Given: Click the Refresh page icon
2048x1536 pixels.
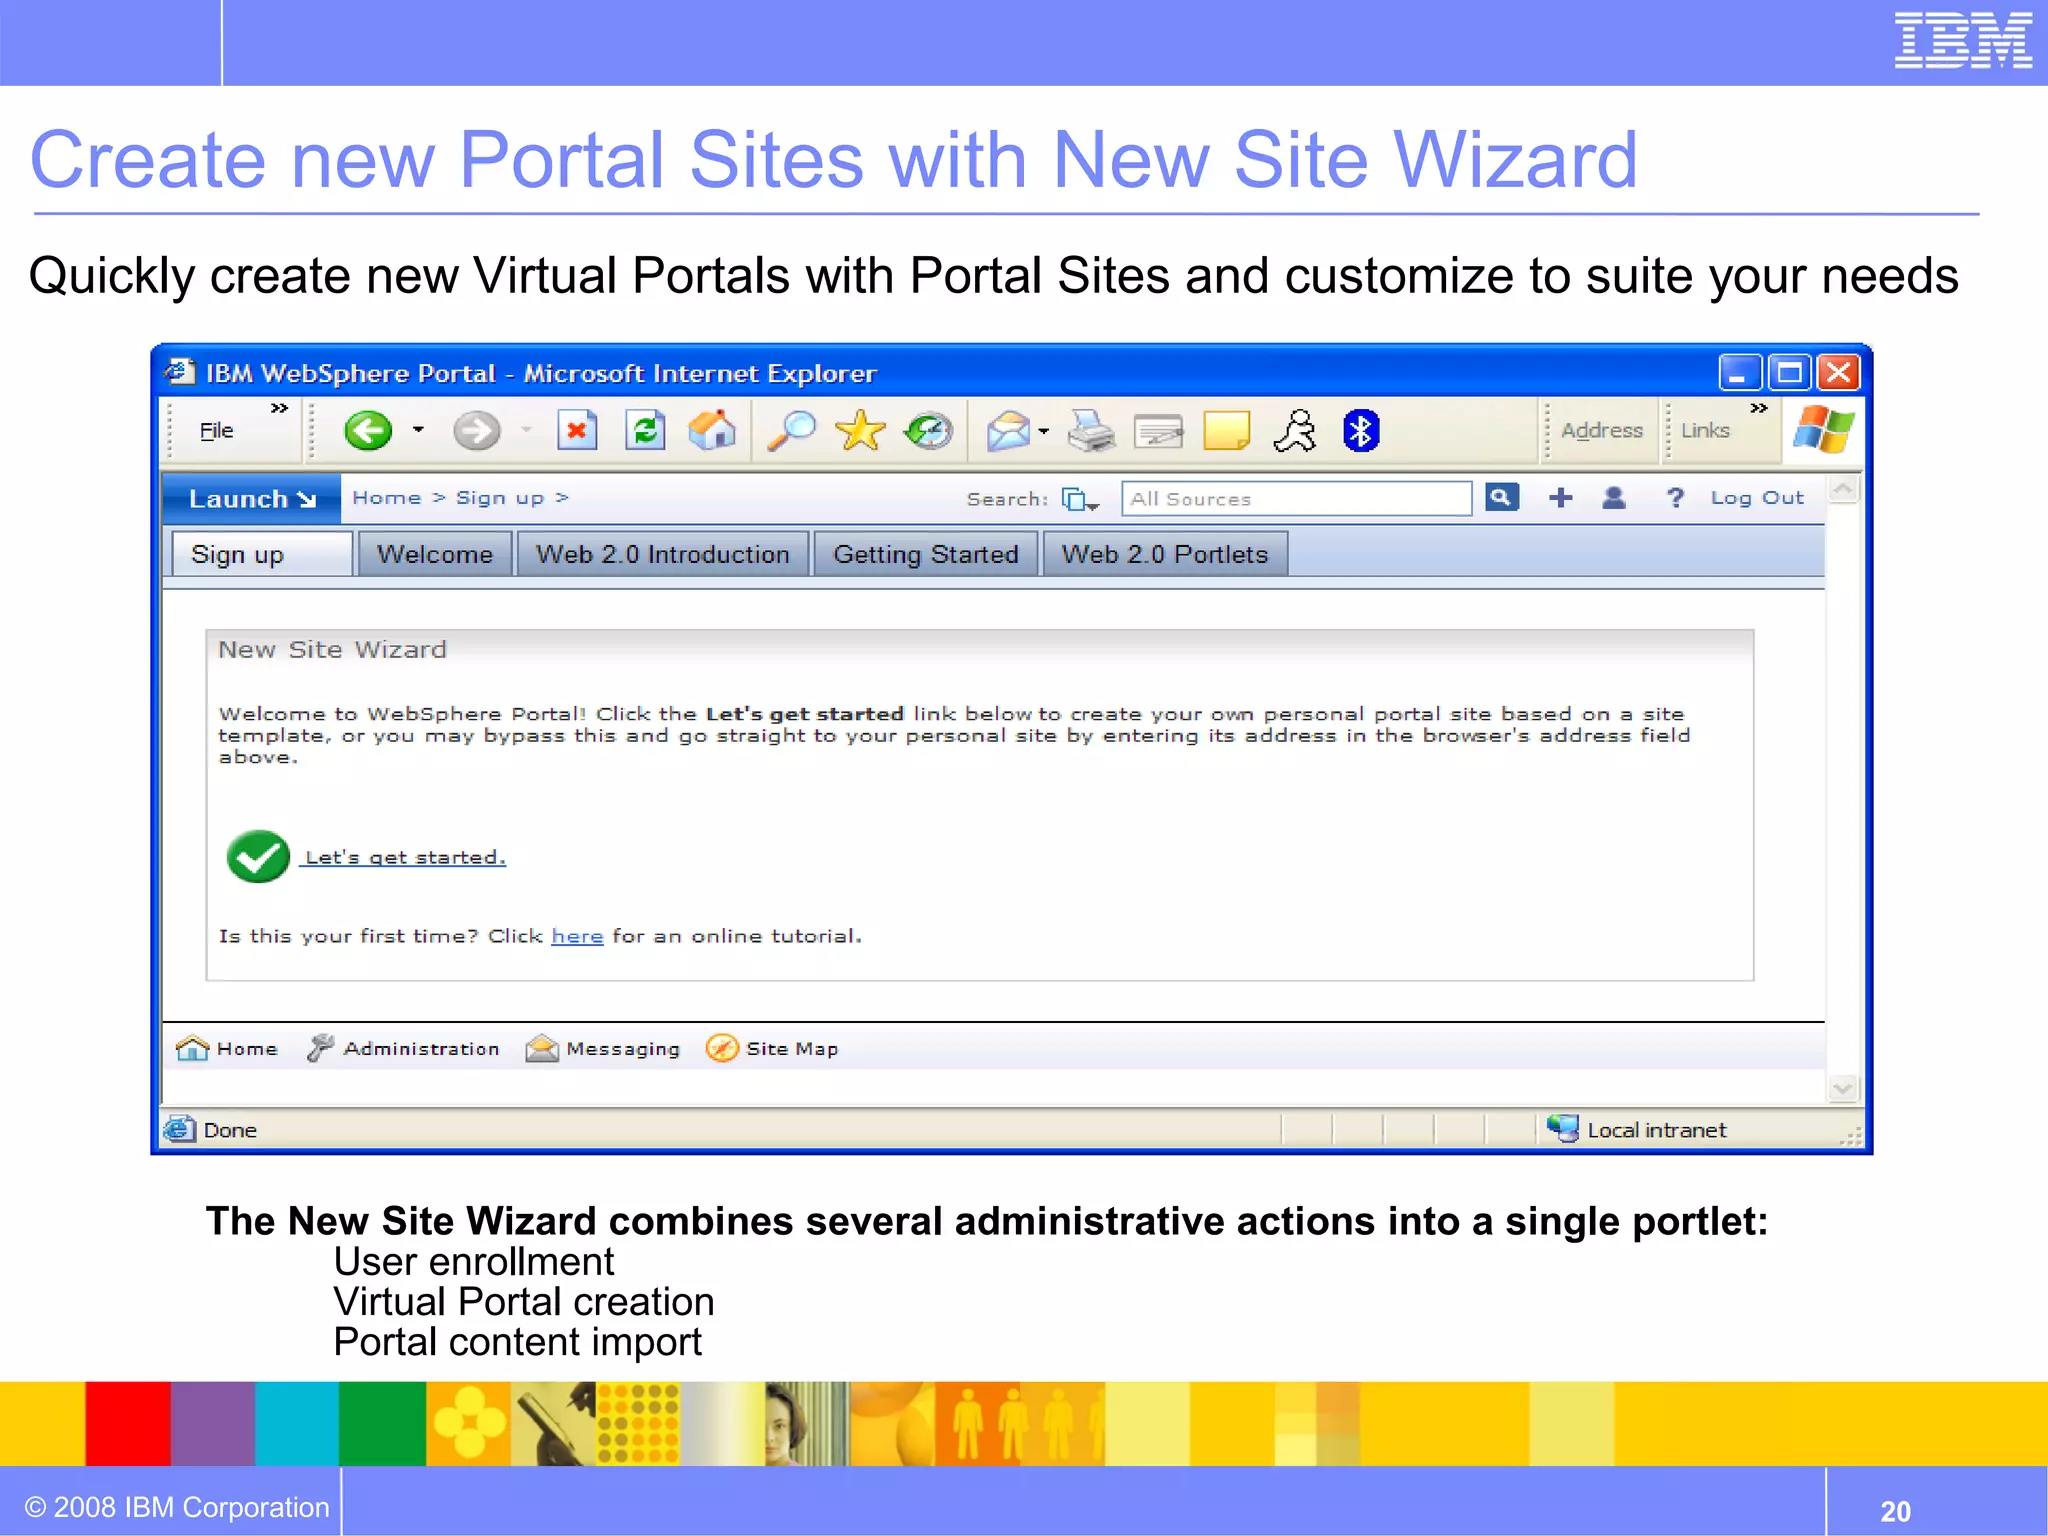Looking at the screenshot, I should (645, 431).
